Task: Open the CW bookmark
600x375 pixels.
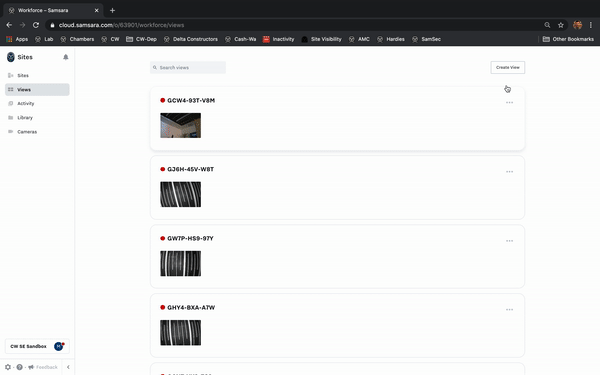Action: click(x=110, y=39)
